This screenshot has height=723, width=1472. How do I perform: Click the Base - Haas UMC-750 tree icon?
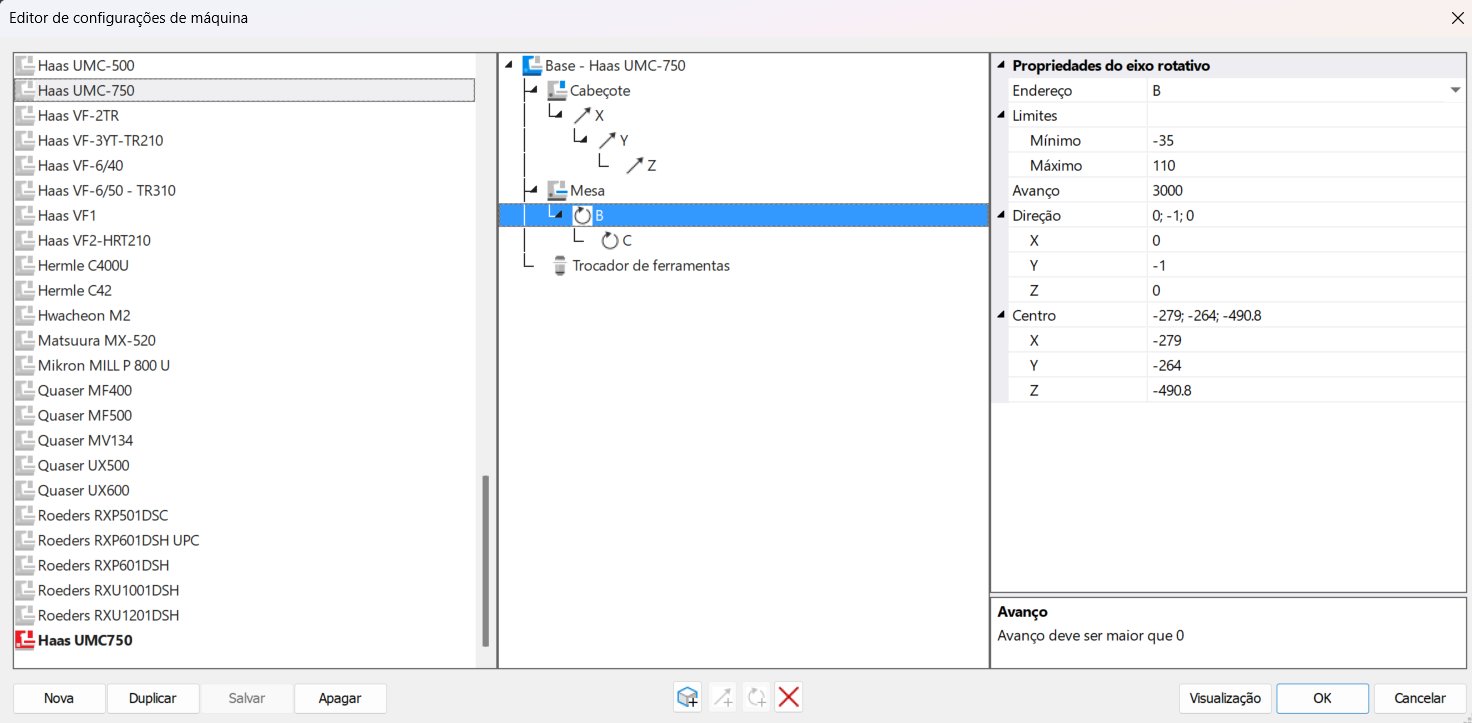point(532,65)
